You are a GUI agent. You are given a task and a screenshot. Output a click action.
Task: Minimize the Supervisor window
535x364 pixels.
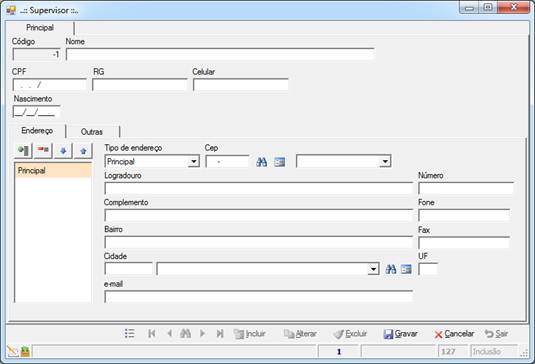pyautogui.click(x=470, y=8)
